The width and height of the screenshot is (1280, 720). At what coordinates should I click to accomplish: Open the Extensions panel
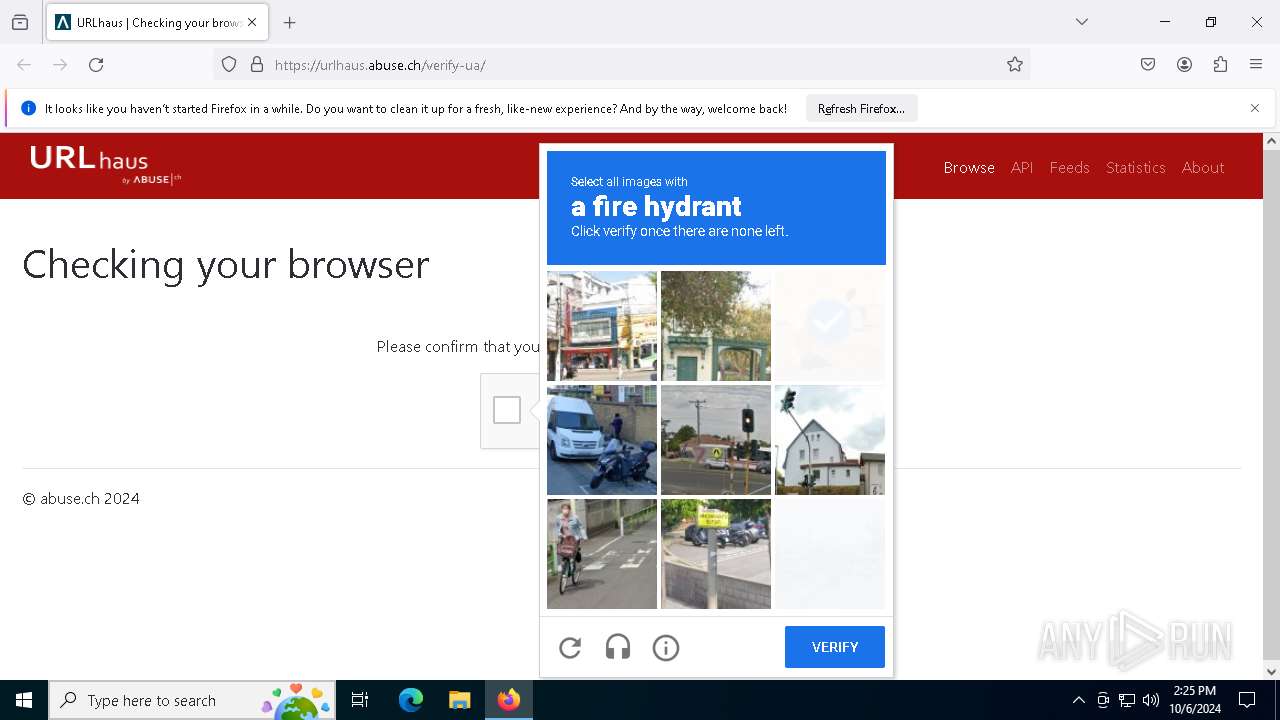[x=1220, y=65]
